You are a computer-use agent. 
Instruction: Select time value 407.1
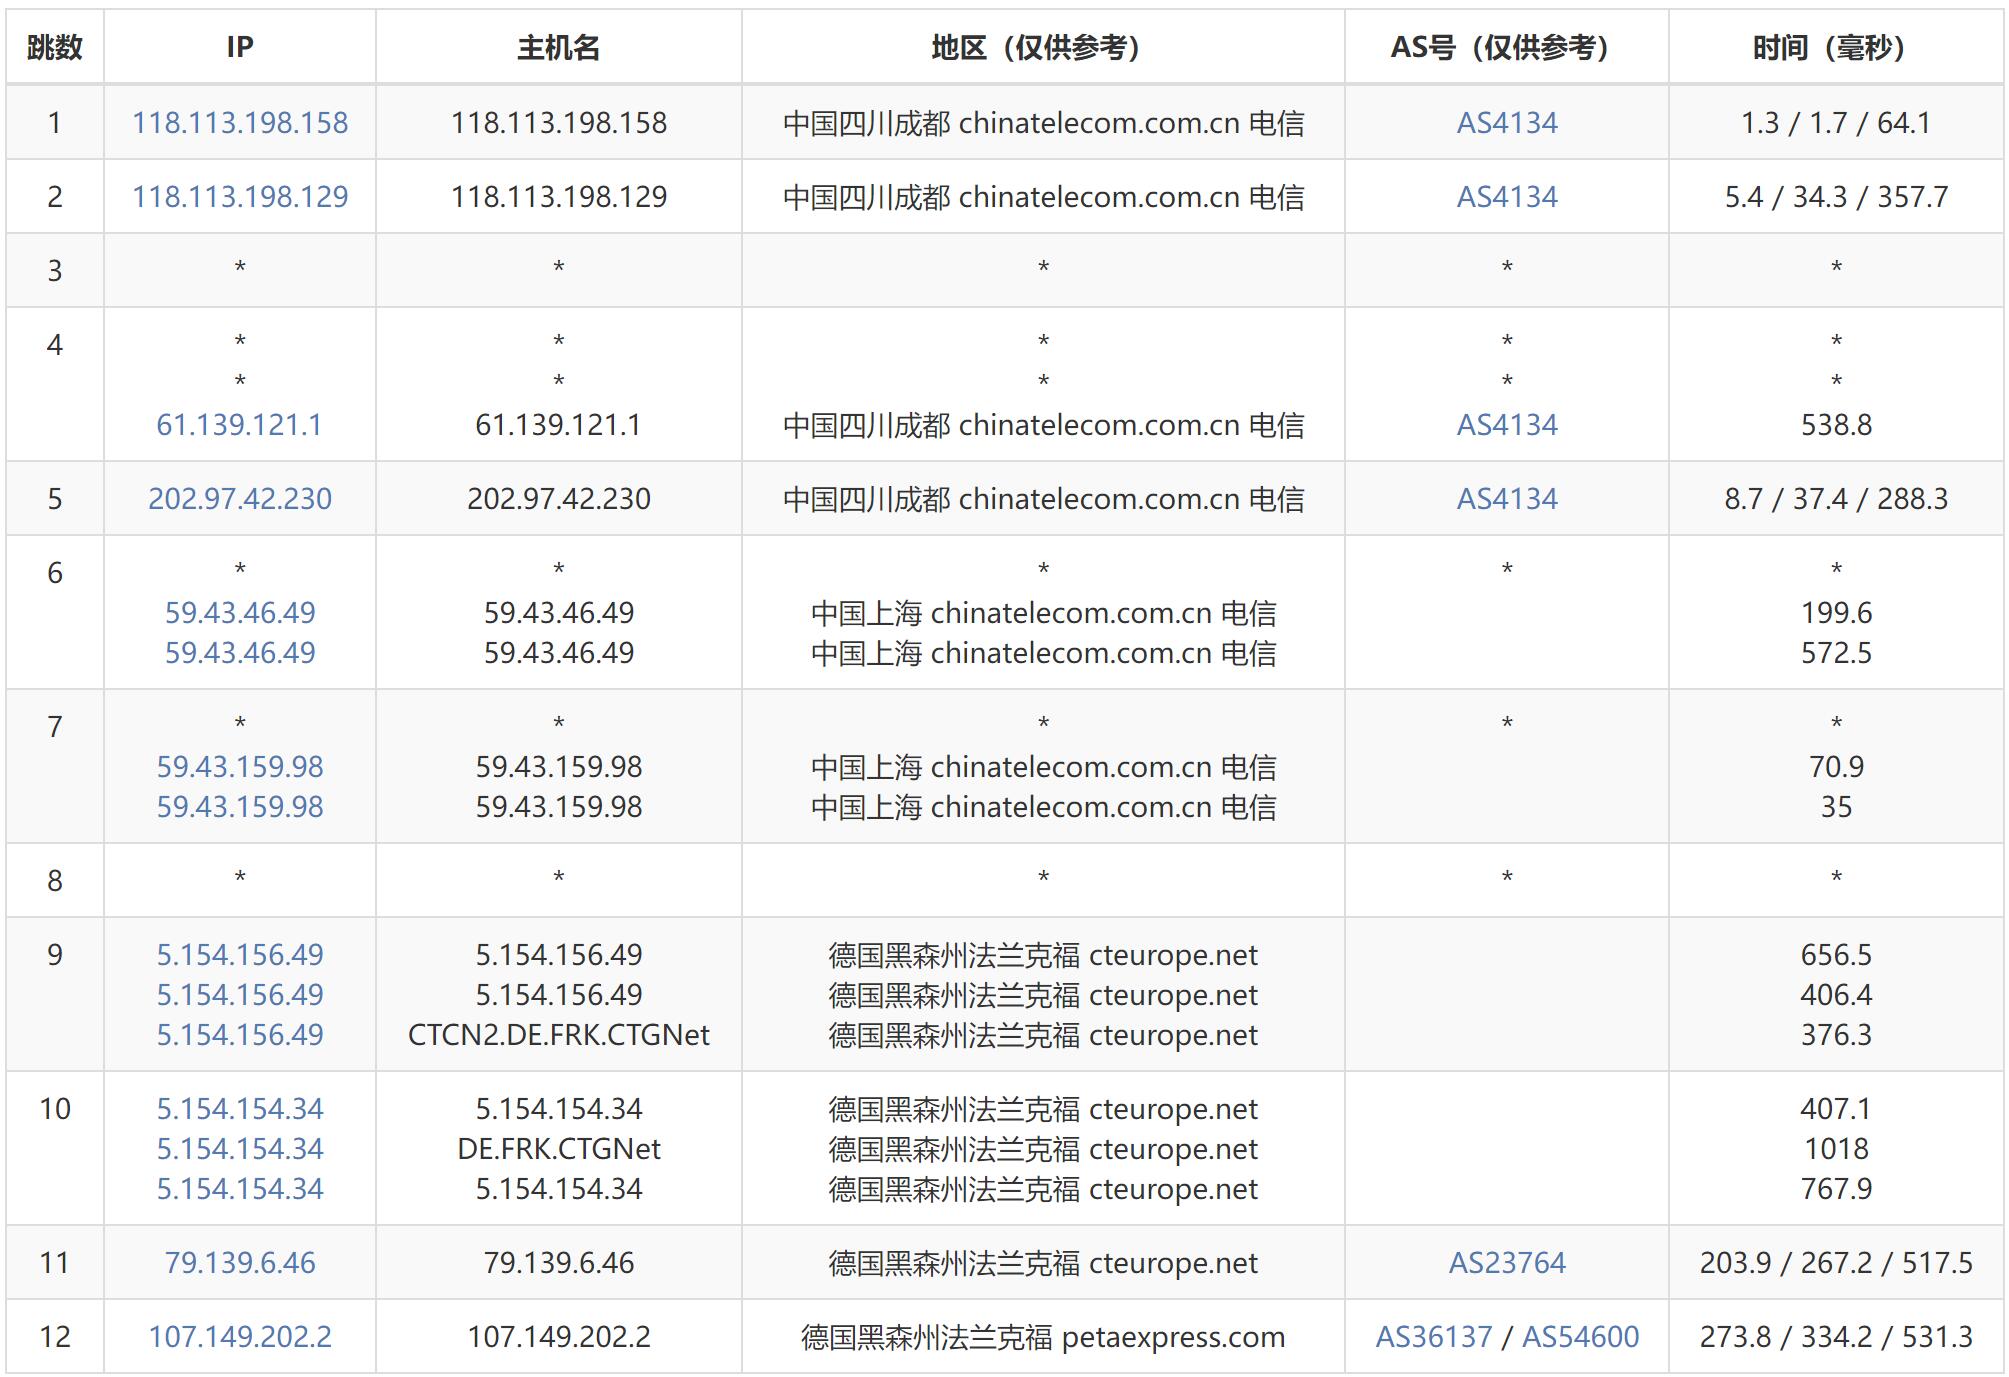tap(1836, 1109)
